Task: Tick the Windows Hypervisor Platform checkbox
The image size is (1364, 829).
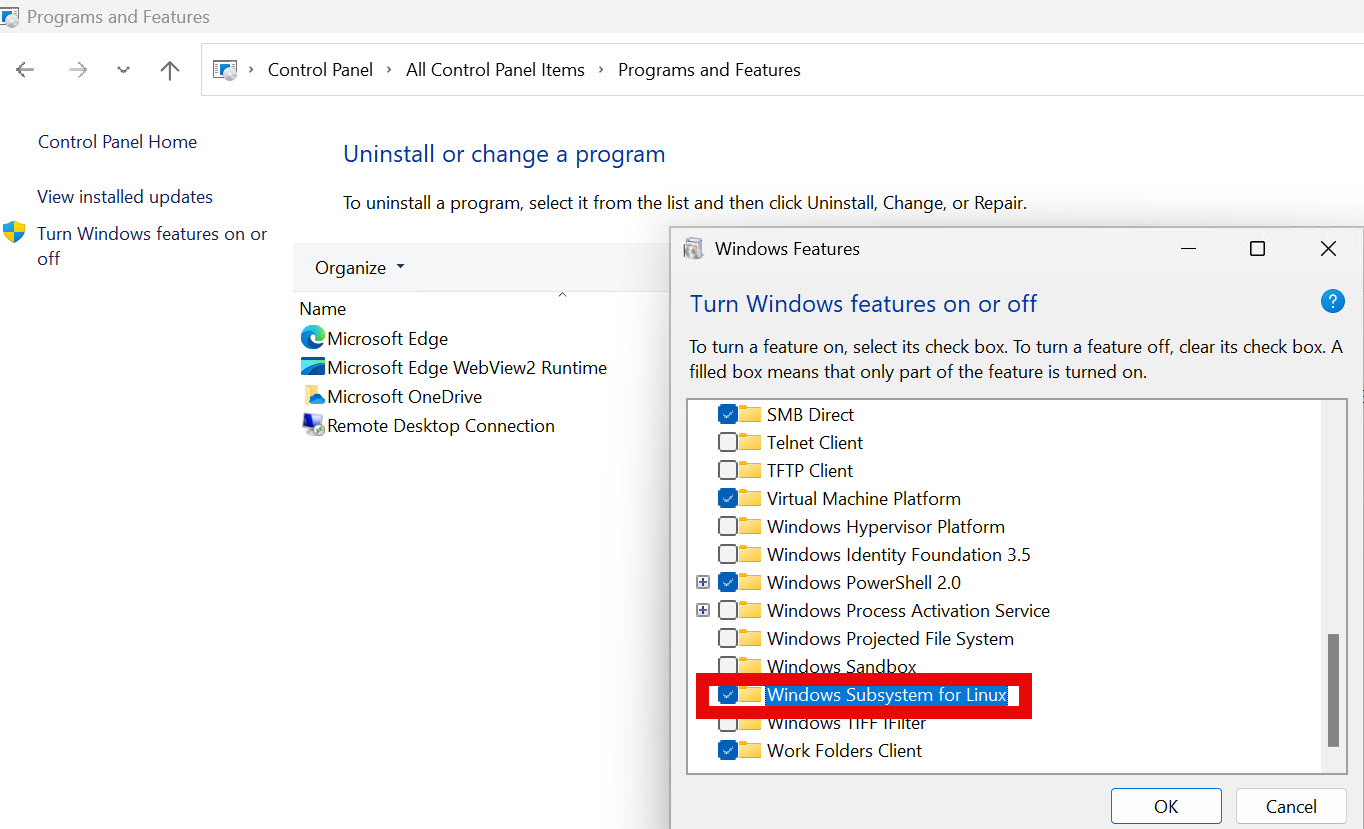Action: pyautogui.click(x=728, y=526)
